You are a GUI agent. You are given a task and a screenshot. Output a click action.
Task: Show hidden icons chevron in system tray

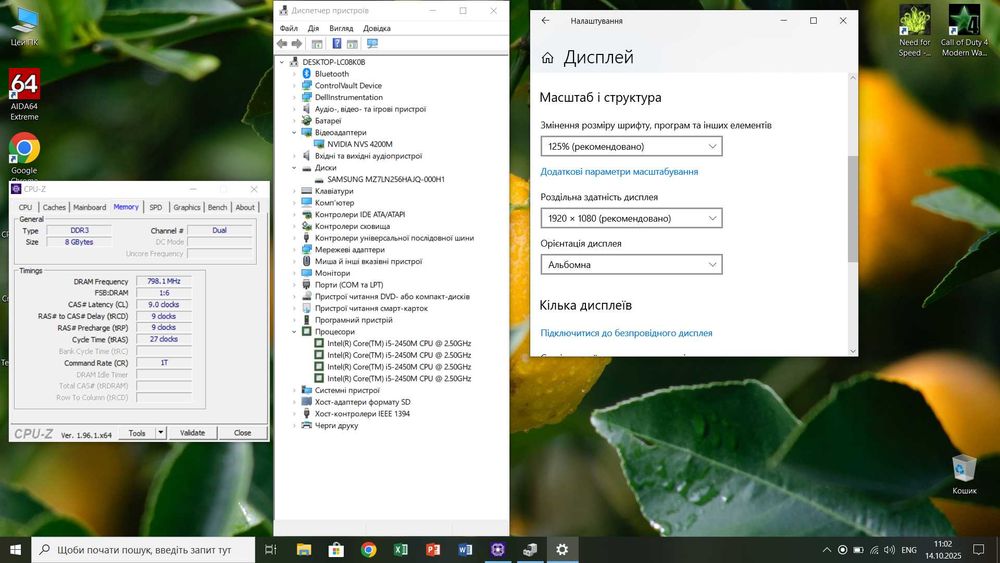click(827, 550)
